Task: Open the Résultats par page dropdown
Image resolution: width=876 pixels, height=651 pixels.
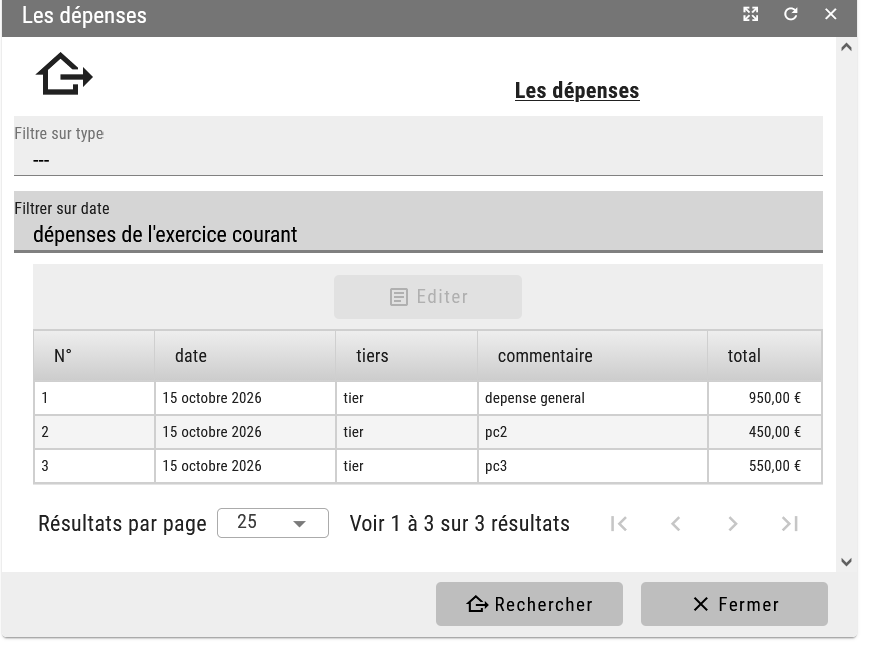Action: pos(273,523)
